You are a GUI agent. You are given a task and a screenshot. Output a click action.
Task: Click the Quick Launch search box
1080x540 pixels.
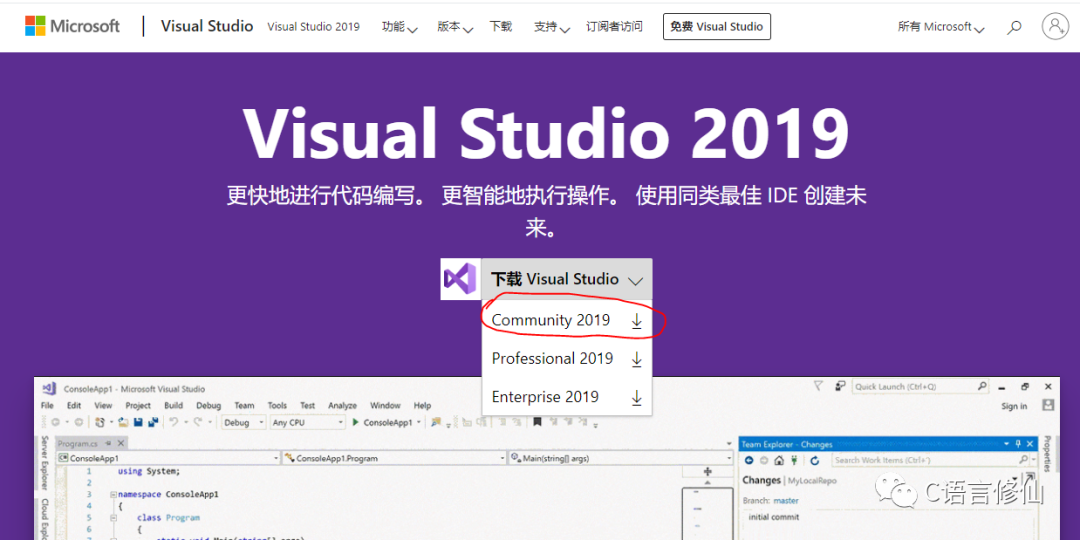click(x=922, y=386)
